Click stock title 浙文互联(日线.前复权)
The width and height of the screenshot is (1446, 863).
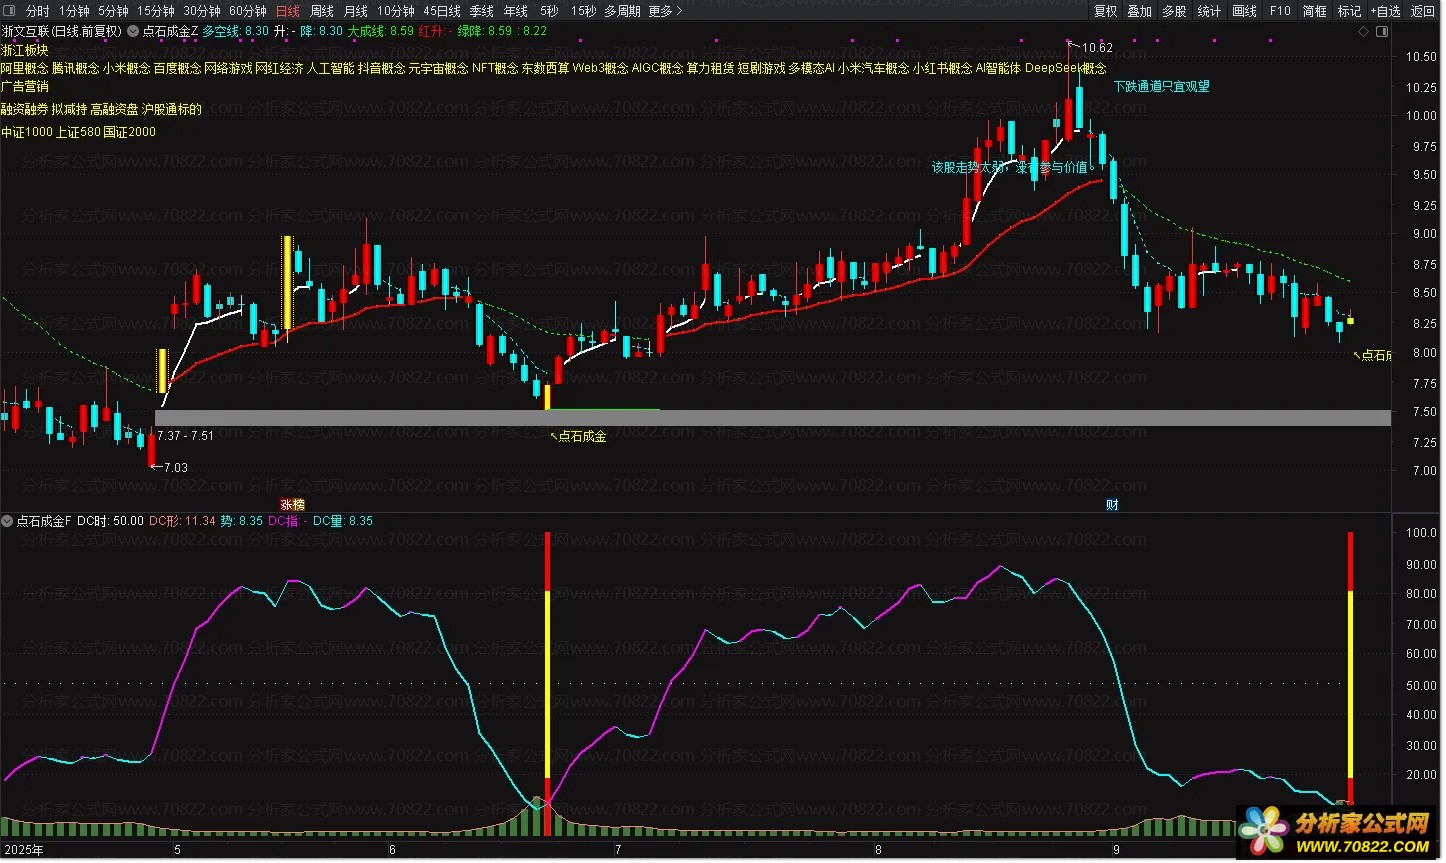pyautogui.click(x=61, y=31)
